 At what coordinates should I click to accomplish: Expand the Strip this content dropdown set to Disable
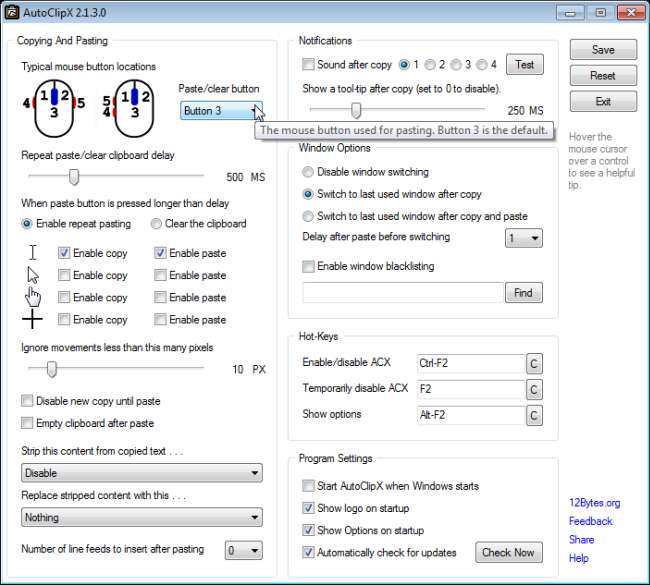142,473
